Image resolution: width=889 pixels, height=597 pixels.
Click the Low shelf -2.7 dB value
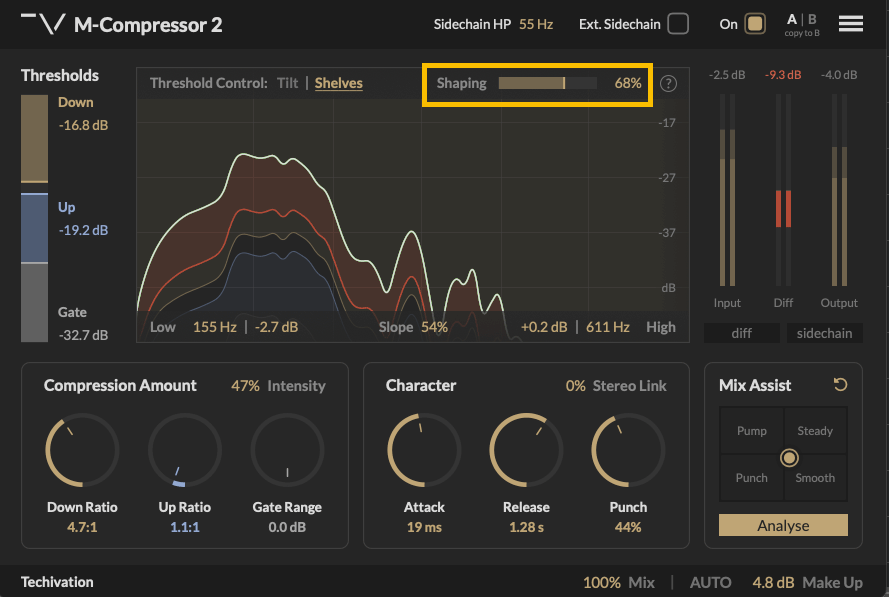[276, 327]
